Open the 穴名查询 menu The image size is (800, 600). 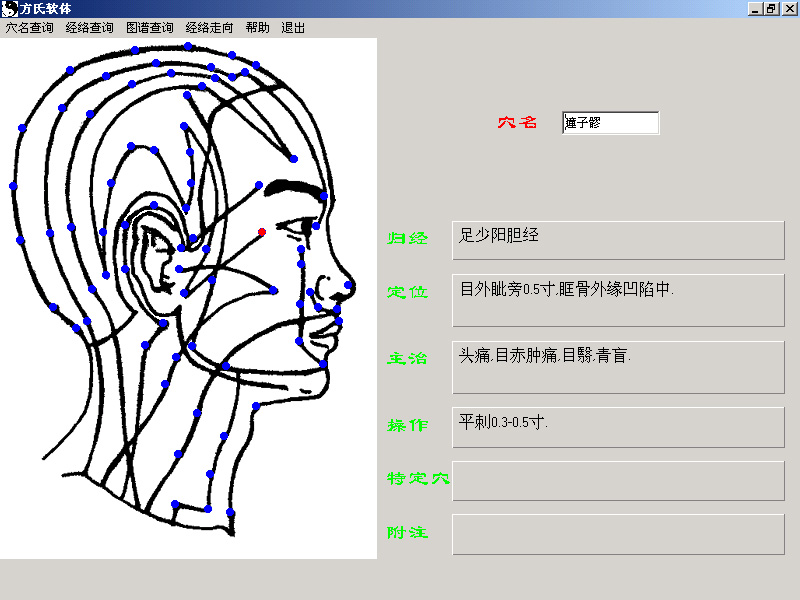click(29, 28)
